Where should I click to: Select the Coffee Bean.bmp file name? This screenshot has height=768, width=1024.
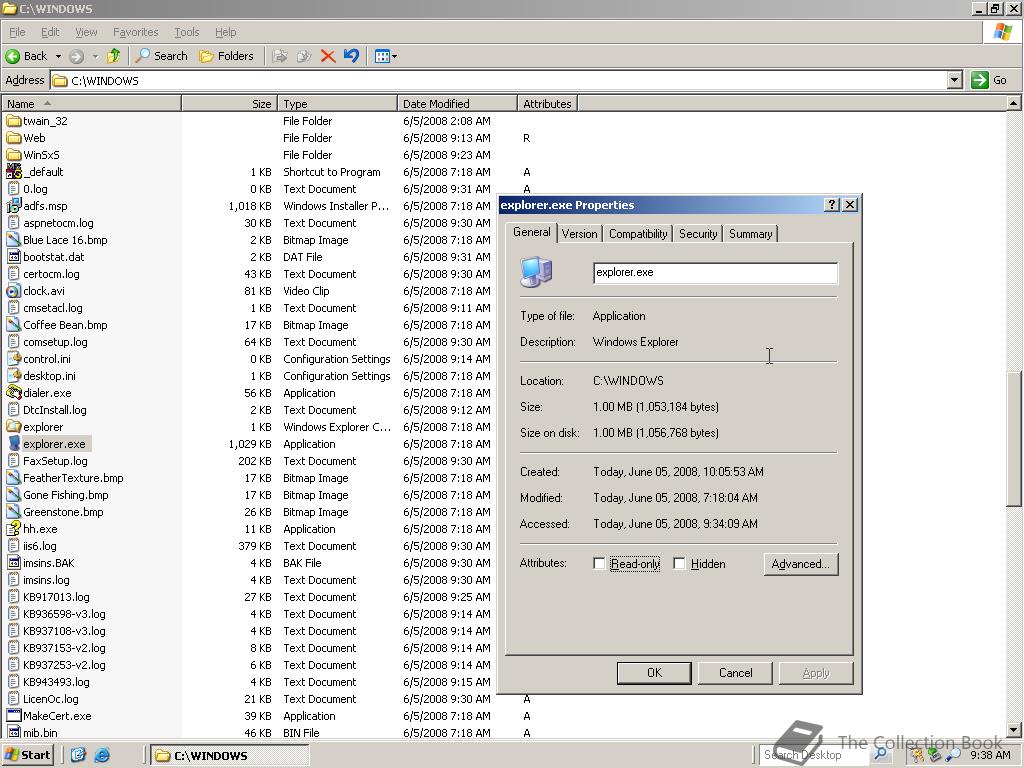[x=65, y=325]
